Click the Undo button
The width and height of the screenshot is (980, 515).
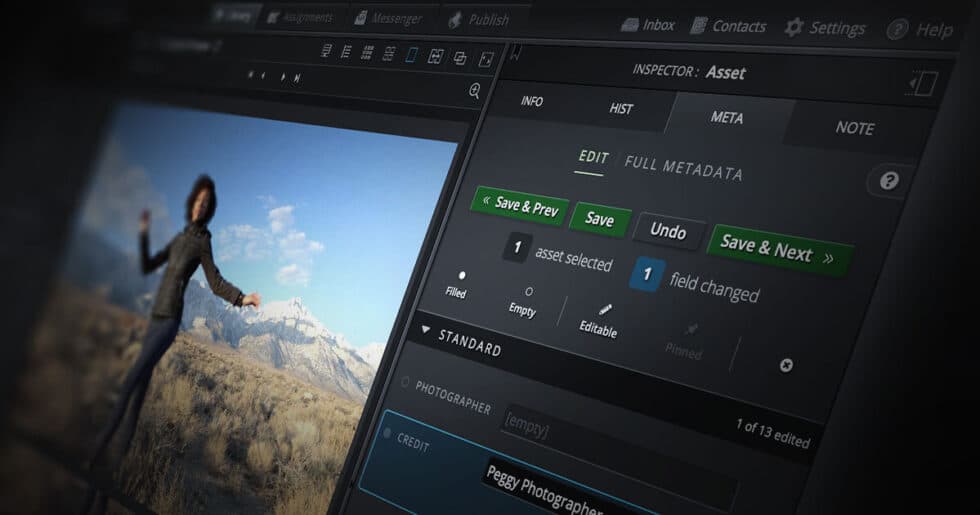click(x=668, y=231)
